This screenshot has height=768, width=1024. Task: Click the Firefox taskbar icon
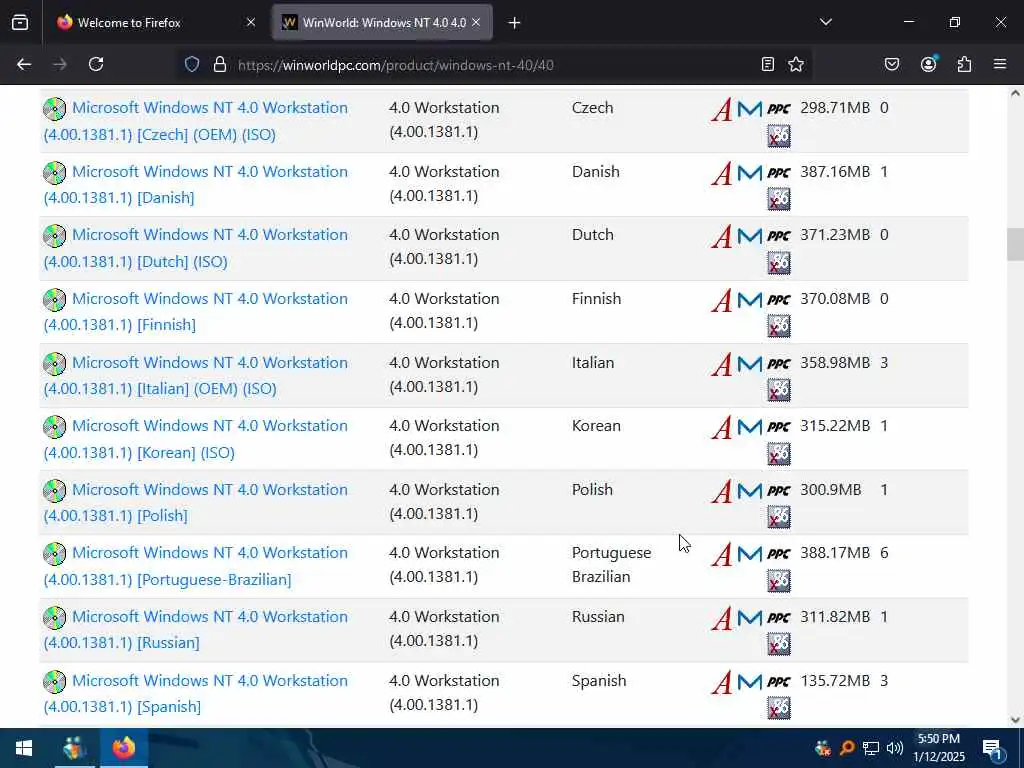(123, 748)
